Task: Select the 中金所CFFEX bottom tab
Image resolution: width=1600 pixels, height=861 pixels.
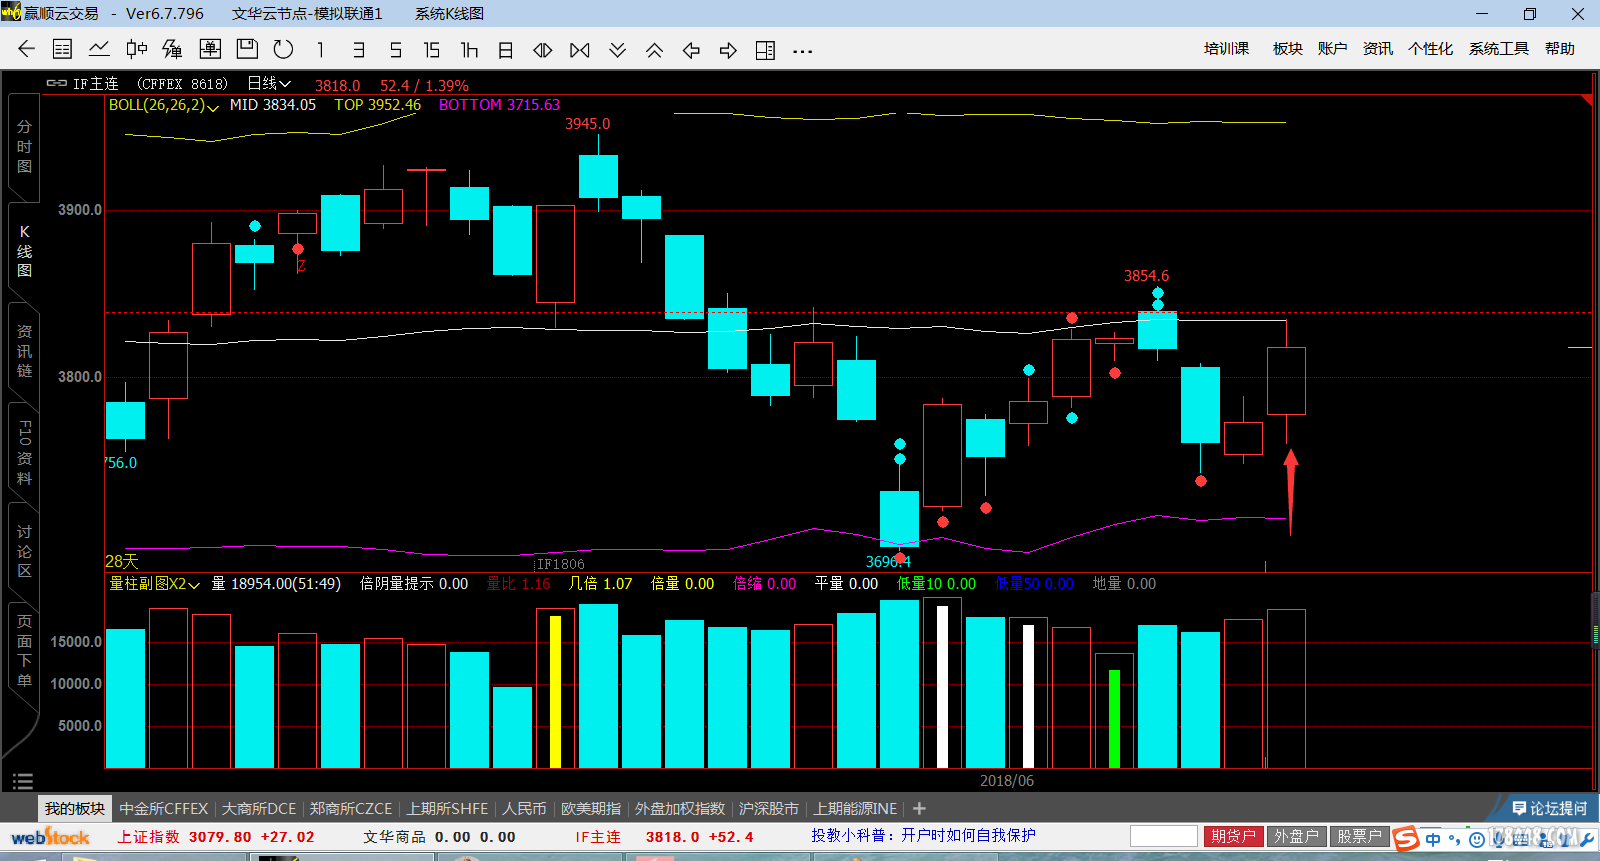Action: pyautogui.click(x=164, y=808)
